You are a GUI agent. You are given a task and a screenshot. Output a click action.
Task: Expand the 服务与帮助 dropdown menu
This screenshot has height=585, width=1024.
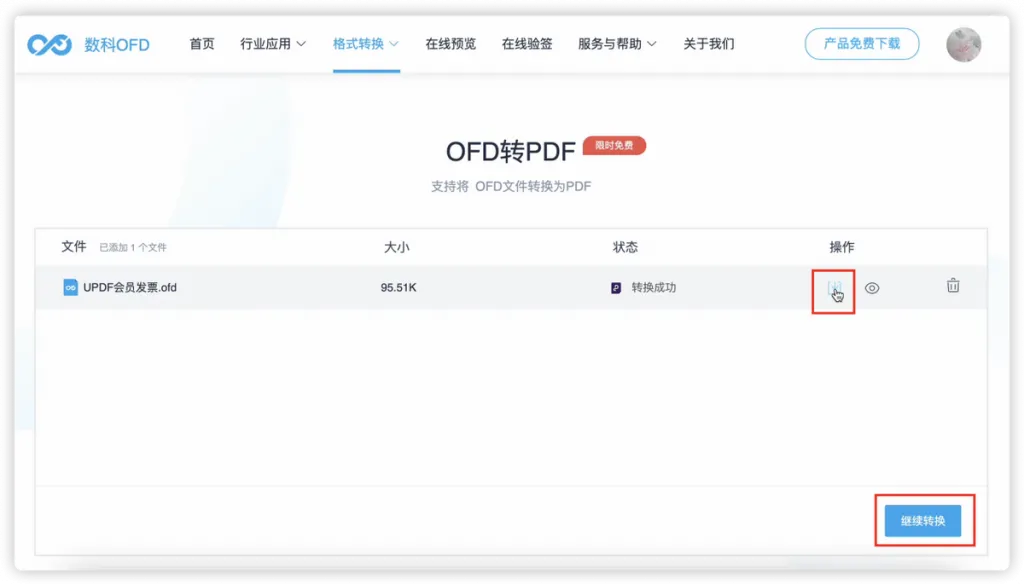coord(617,44)
